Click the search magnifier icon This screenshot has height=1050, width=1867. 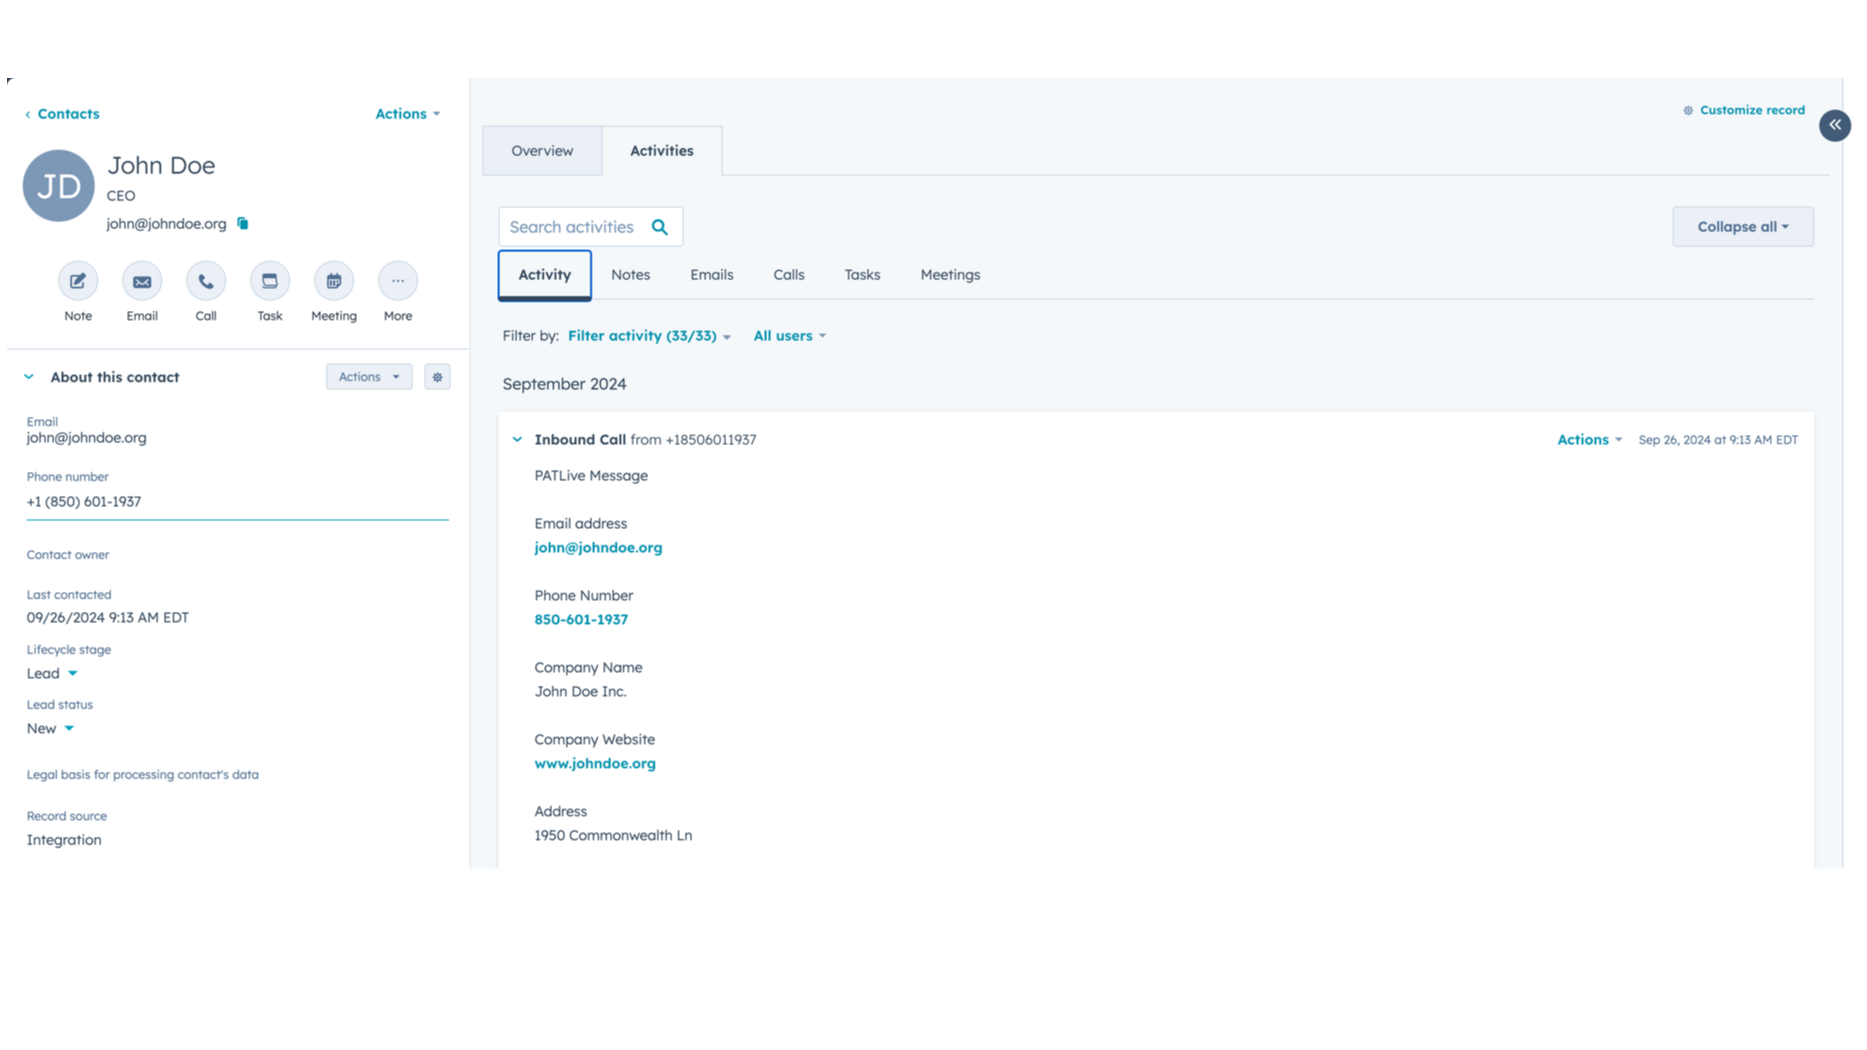click(660, 227)
